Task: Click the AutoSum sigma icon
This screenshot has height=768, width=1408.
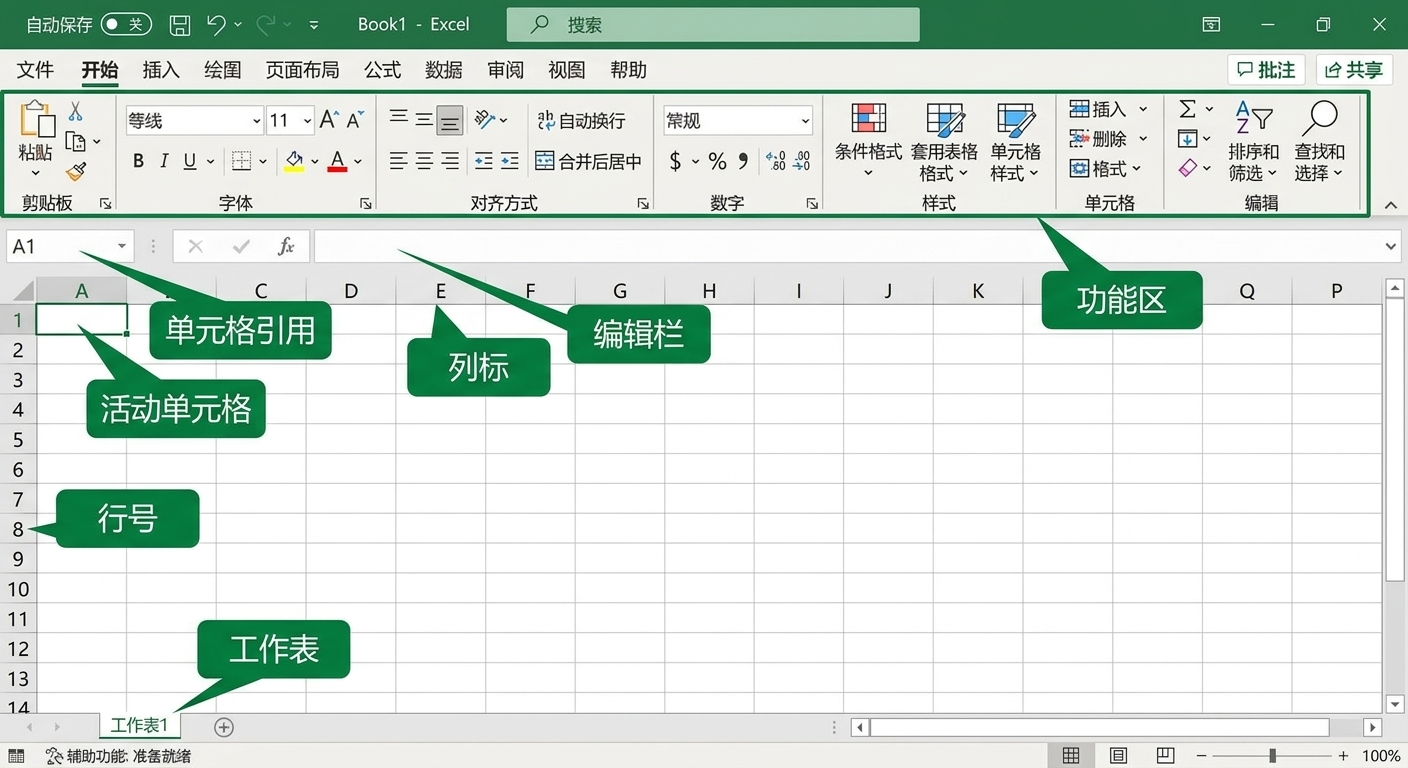Action: (1187, 109)
